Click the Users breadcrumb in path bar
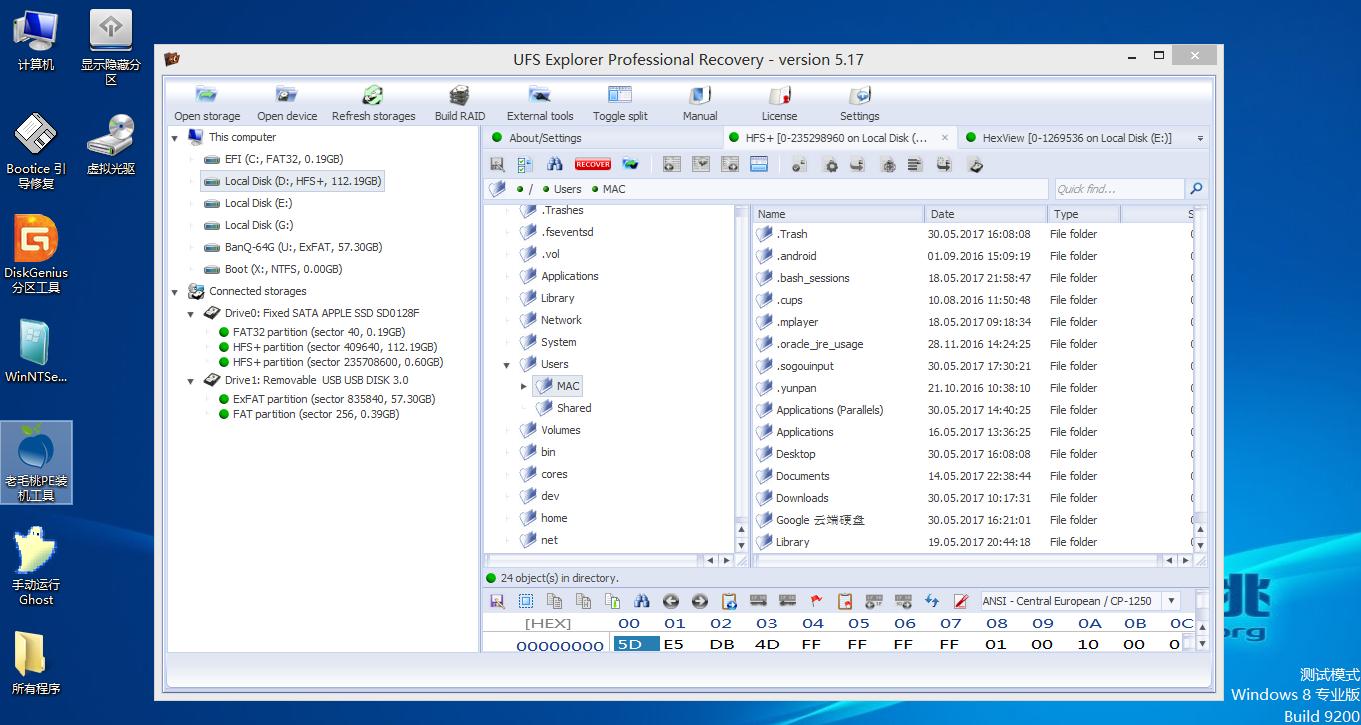The width and height of the screenshot is (1361, 725). pos(567,189)
